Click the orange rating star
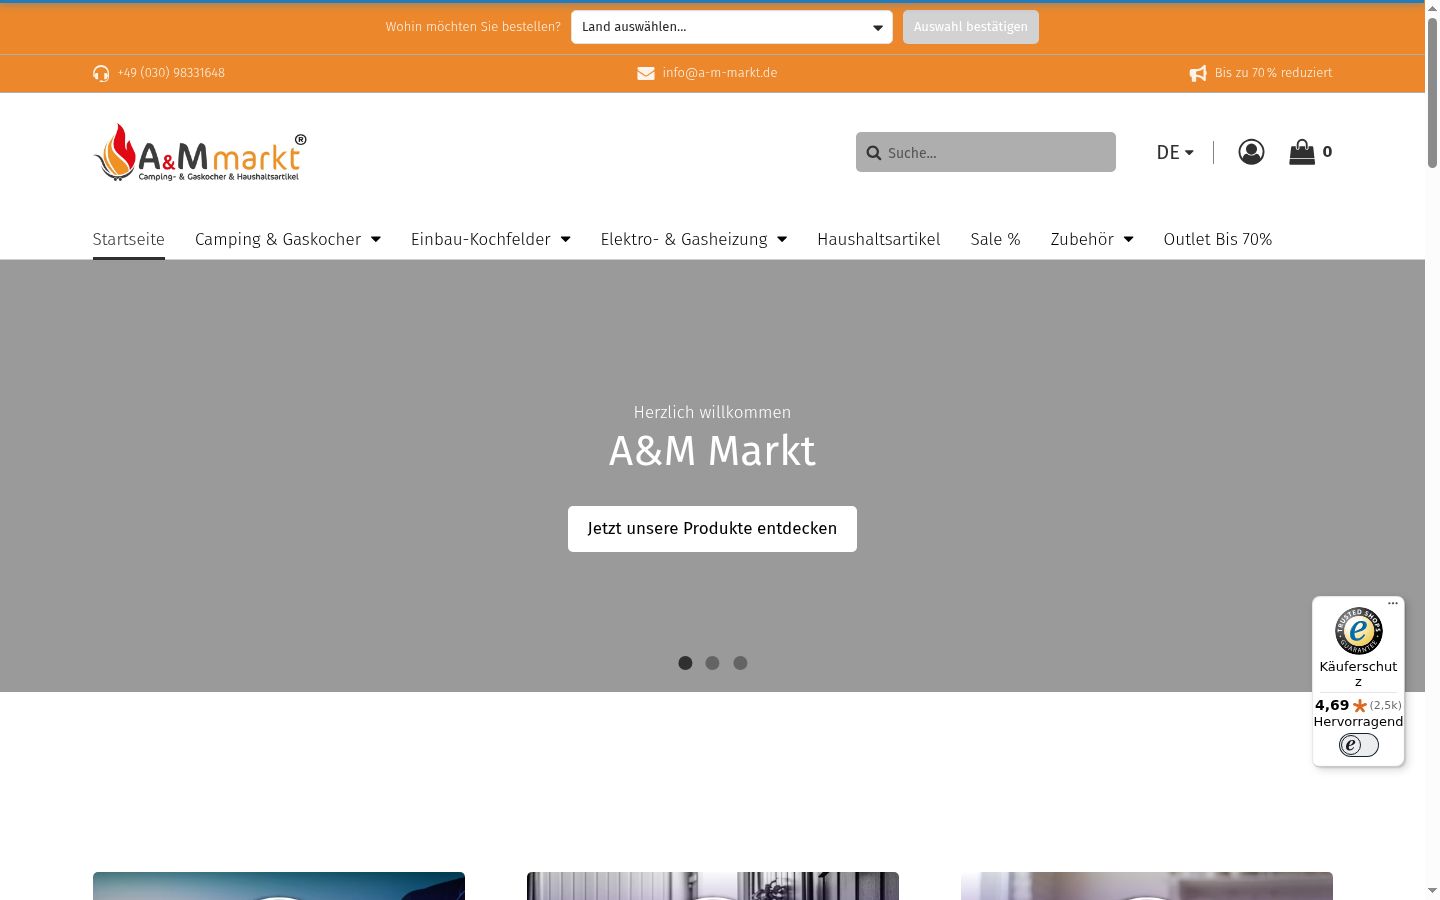The height and width of the screenshot is (900, 1440). 1359,706
